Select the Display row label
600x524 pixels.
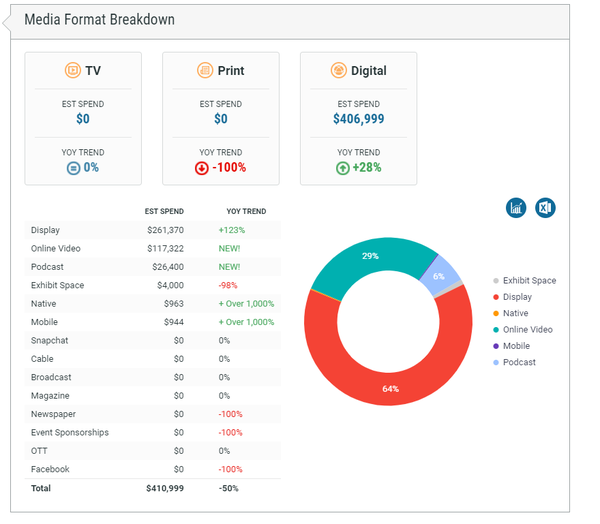(45, 230)
